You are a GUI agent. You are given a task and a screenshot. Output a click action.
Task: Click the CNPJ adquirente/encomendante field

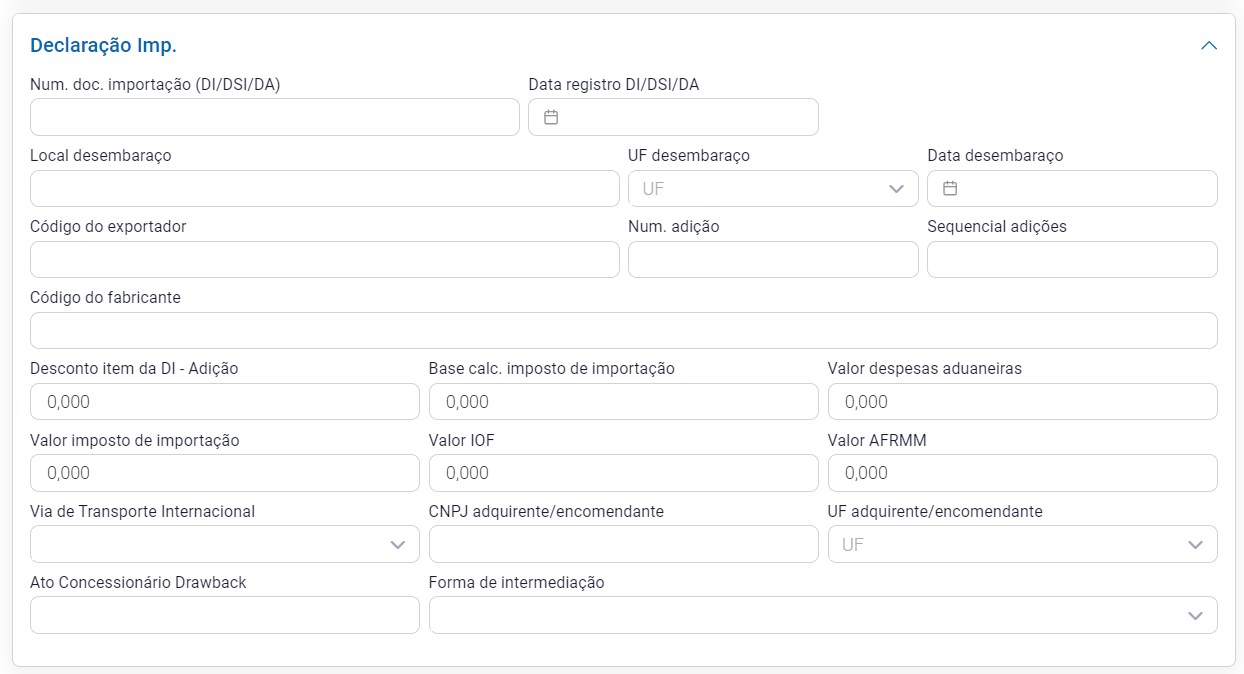tap(623, 544)
